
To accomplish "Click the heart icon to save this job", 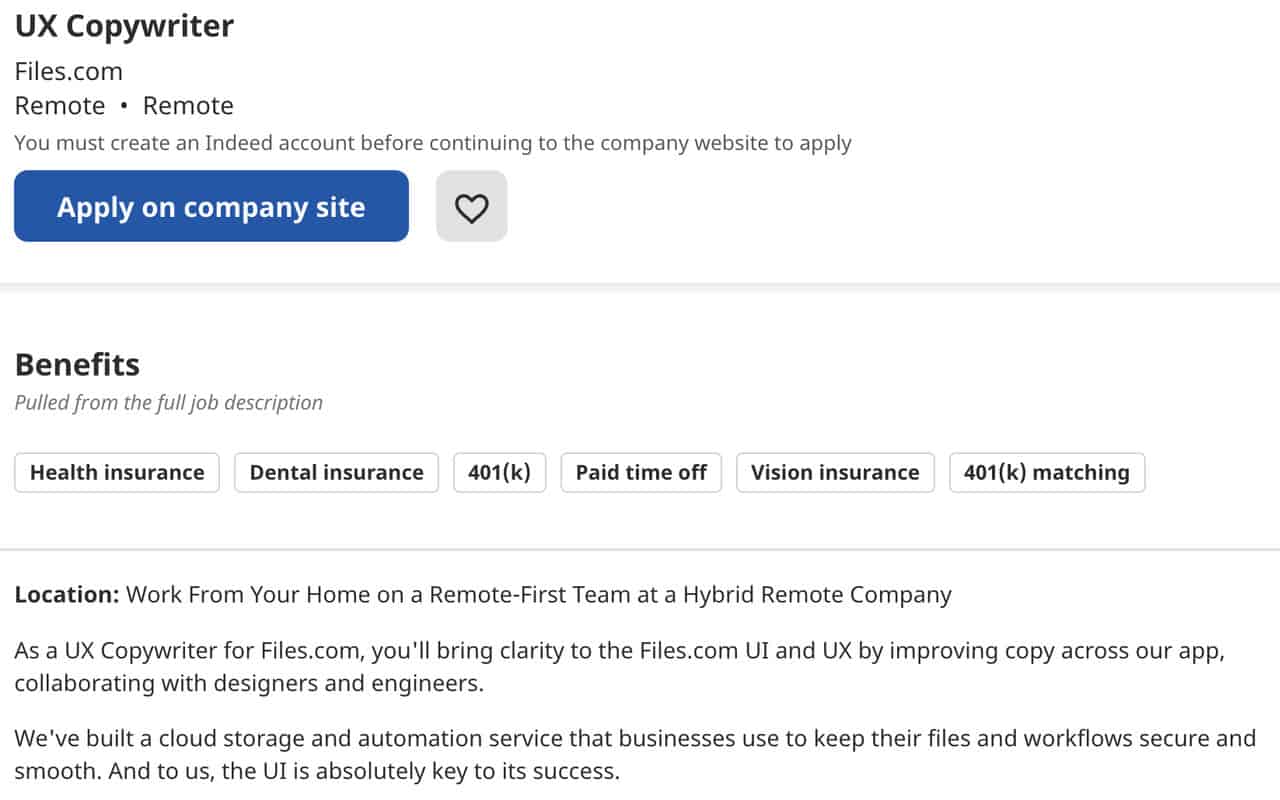I will point(471,206).
